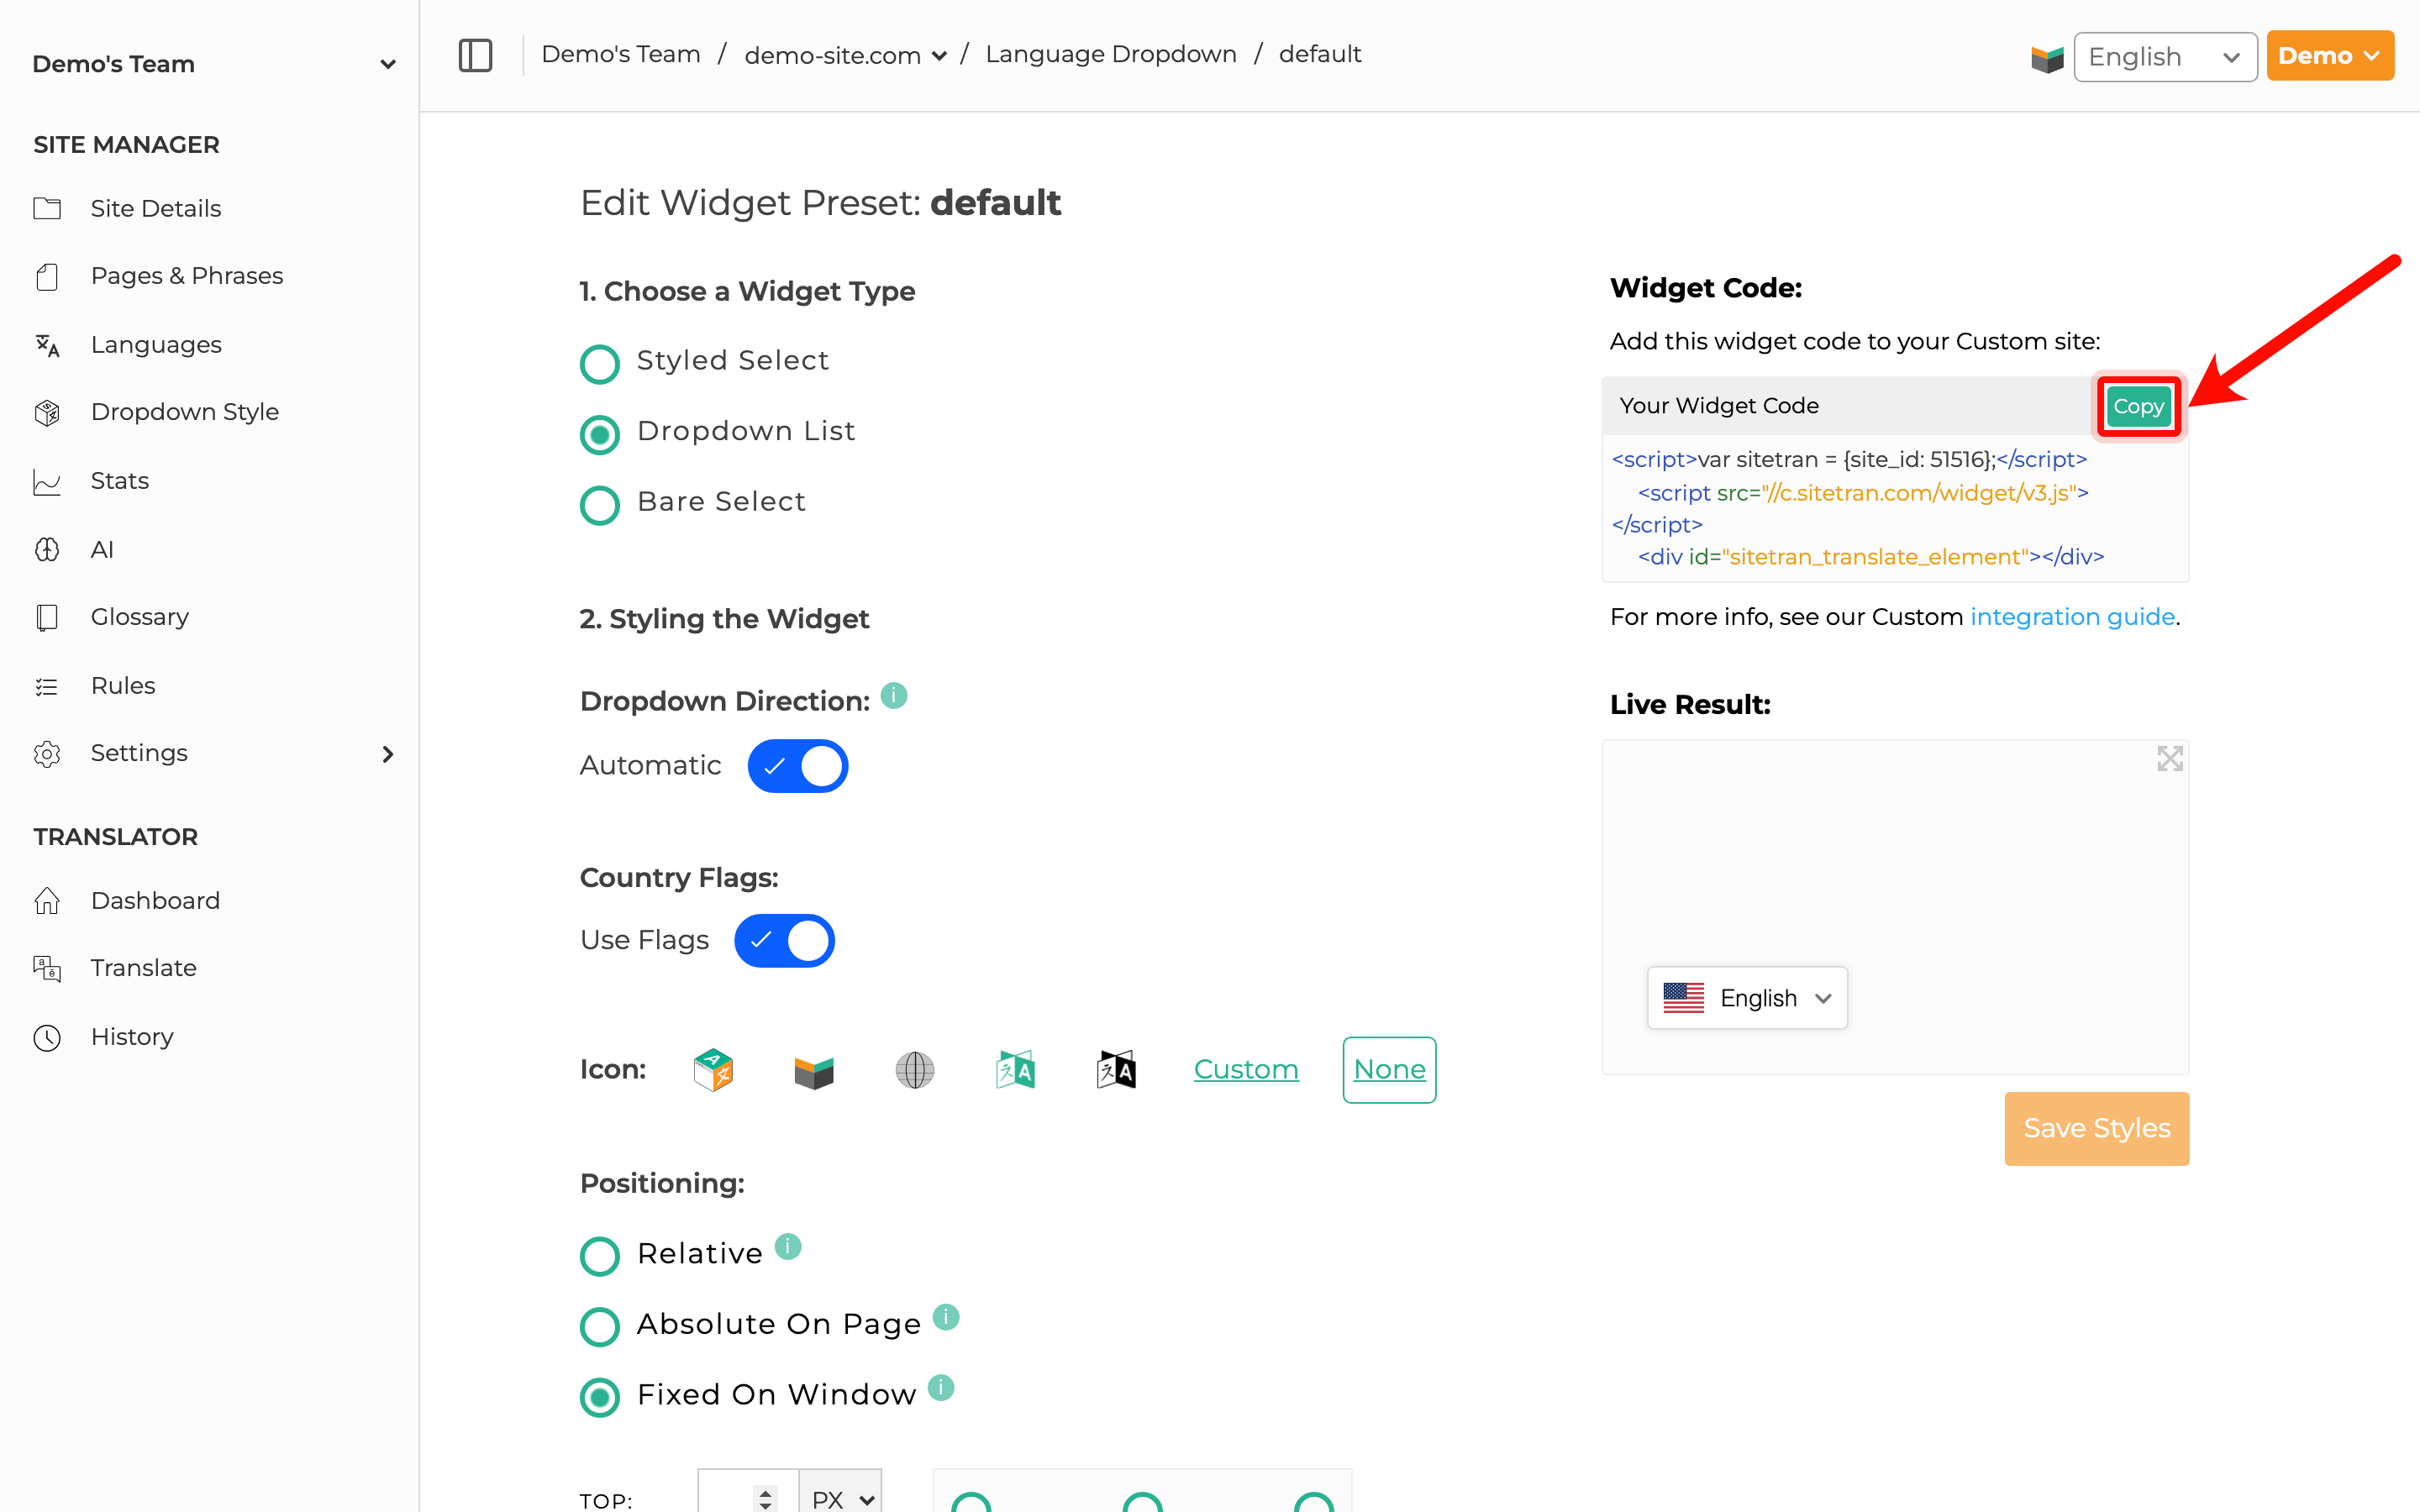Choose Fixed On Window positioning
Screen dimensions: 2420x1512
(x=600, y=1398)
